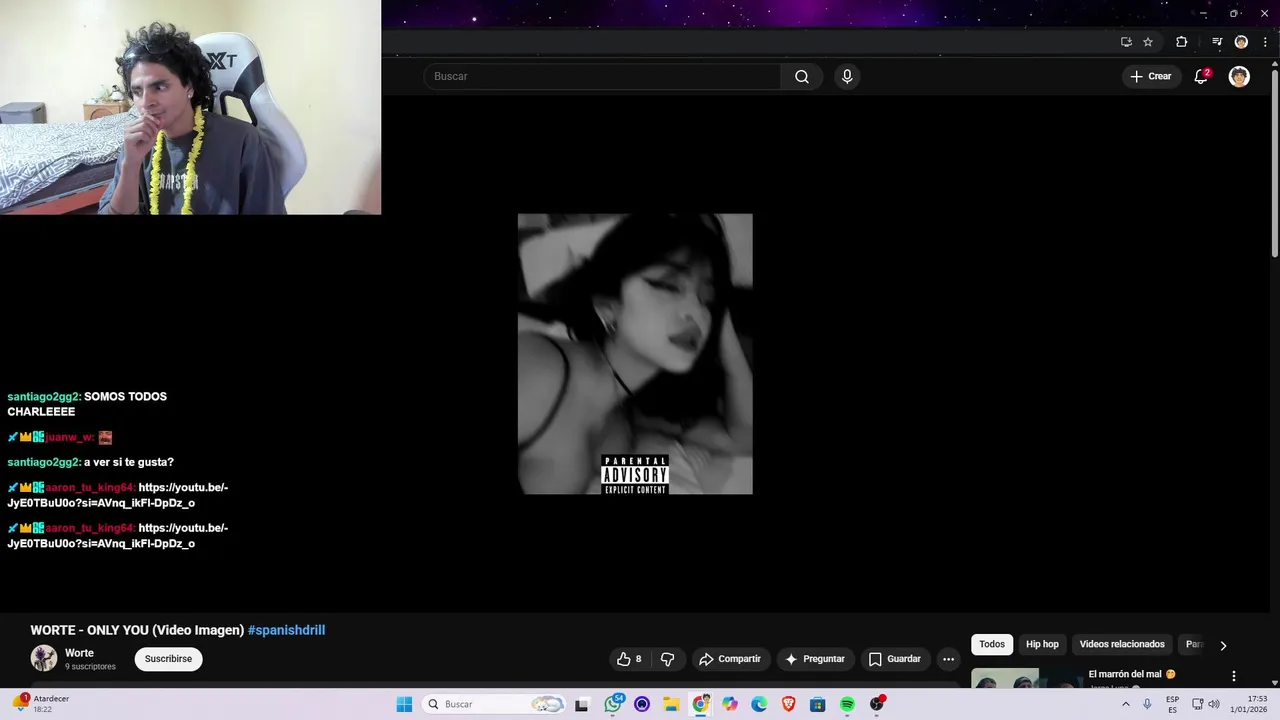Click chat username juanw_w
Screen dimensions: 1280x720
(x=69, y=437)
